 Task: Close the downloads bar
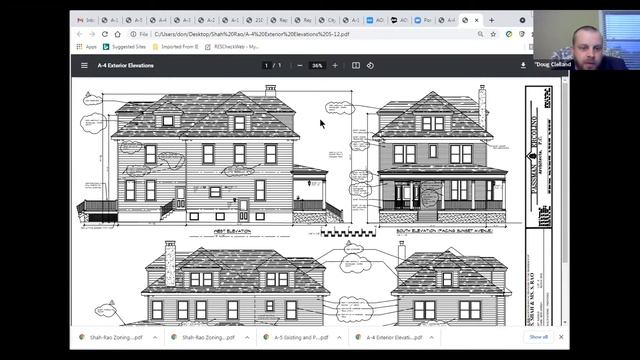(x=561, y=337)
